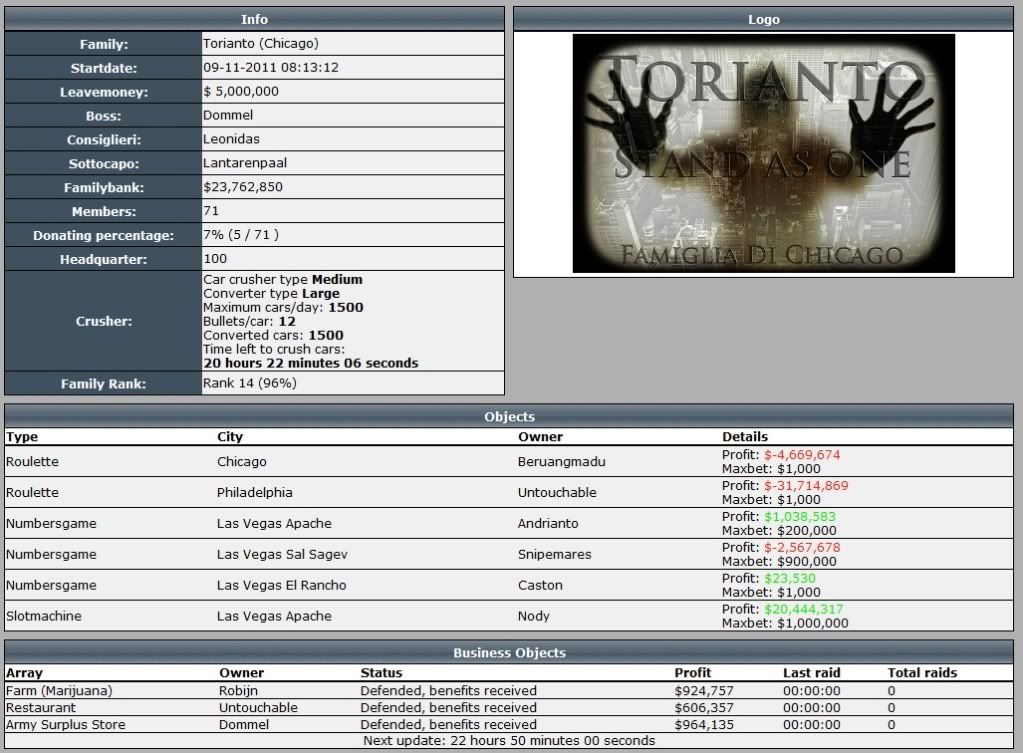Viewport: 1023px width, 753px height.
Task: Select leavemoney value $ 5,000,000
Action: 241,91
